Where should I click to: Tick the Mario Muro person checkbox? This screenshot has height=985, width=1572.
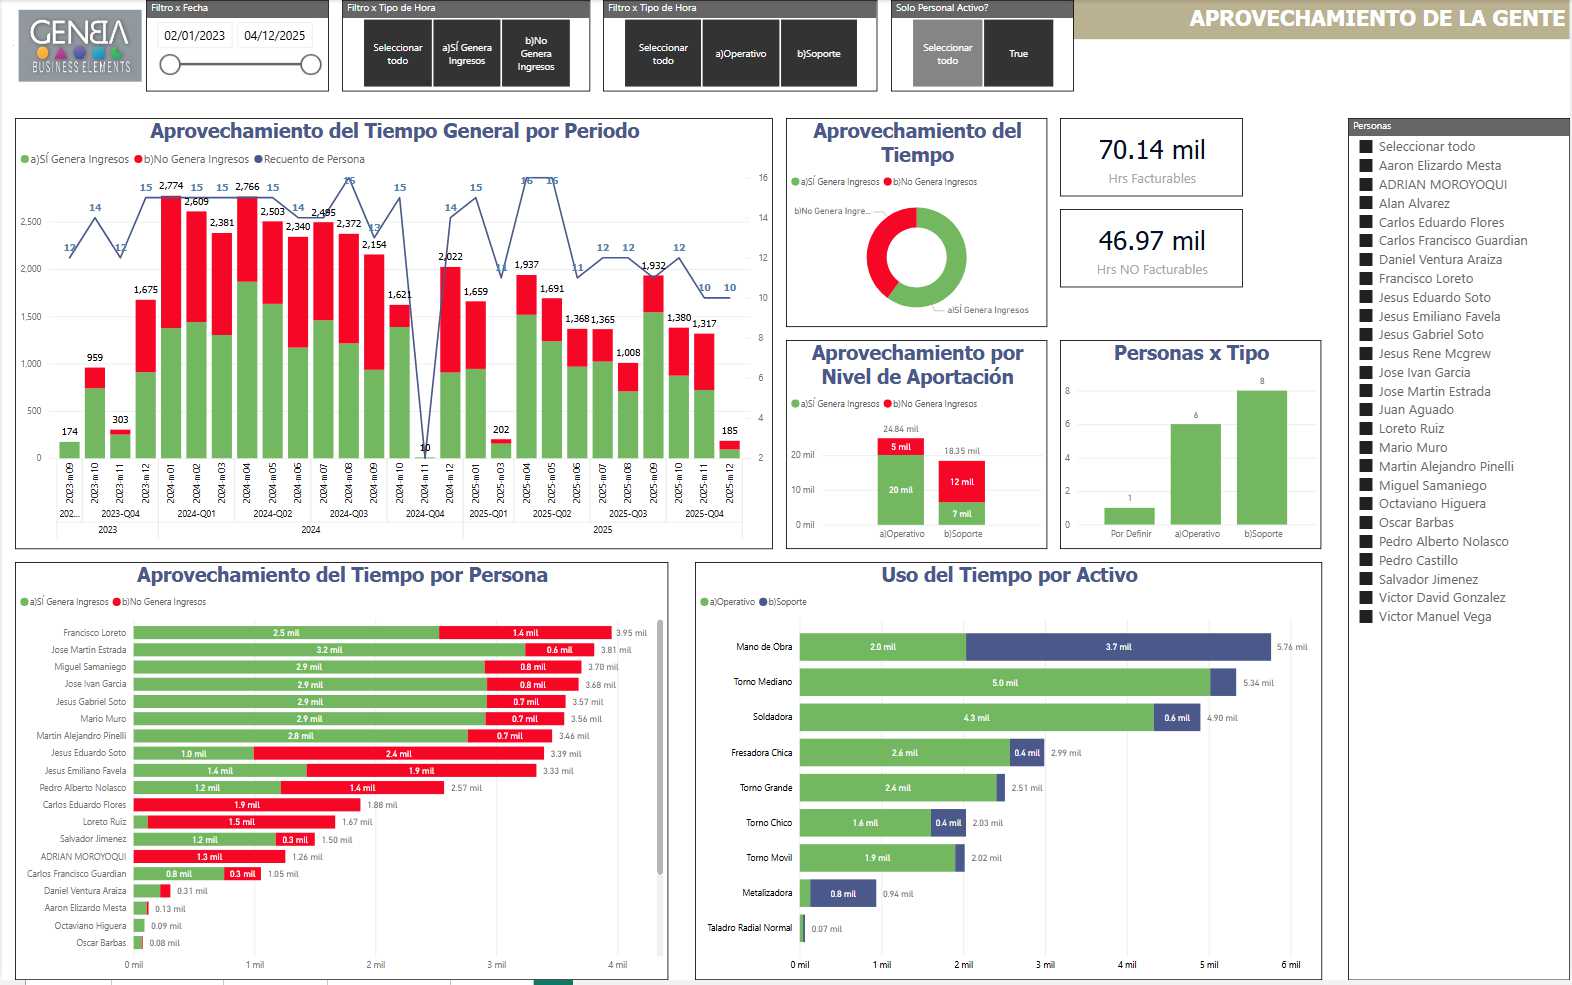coord(1366,448)
